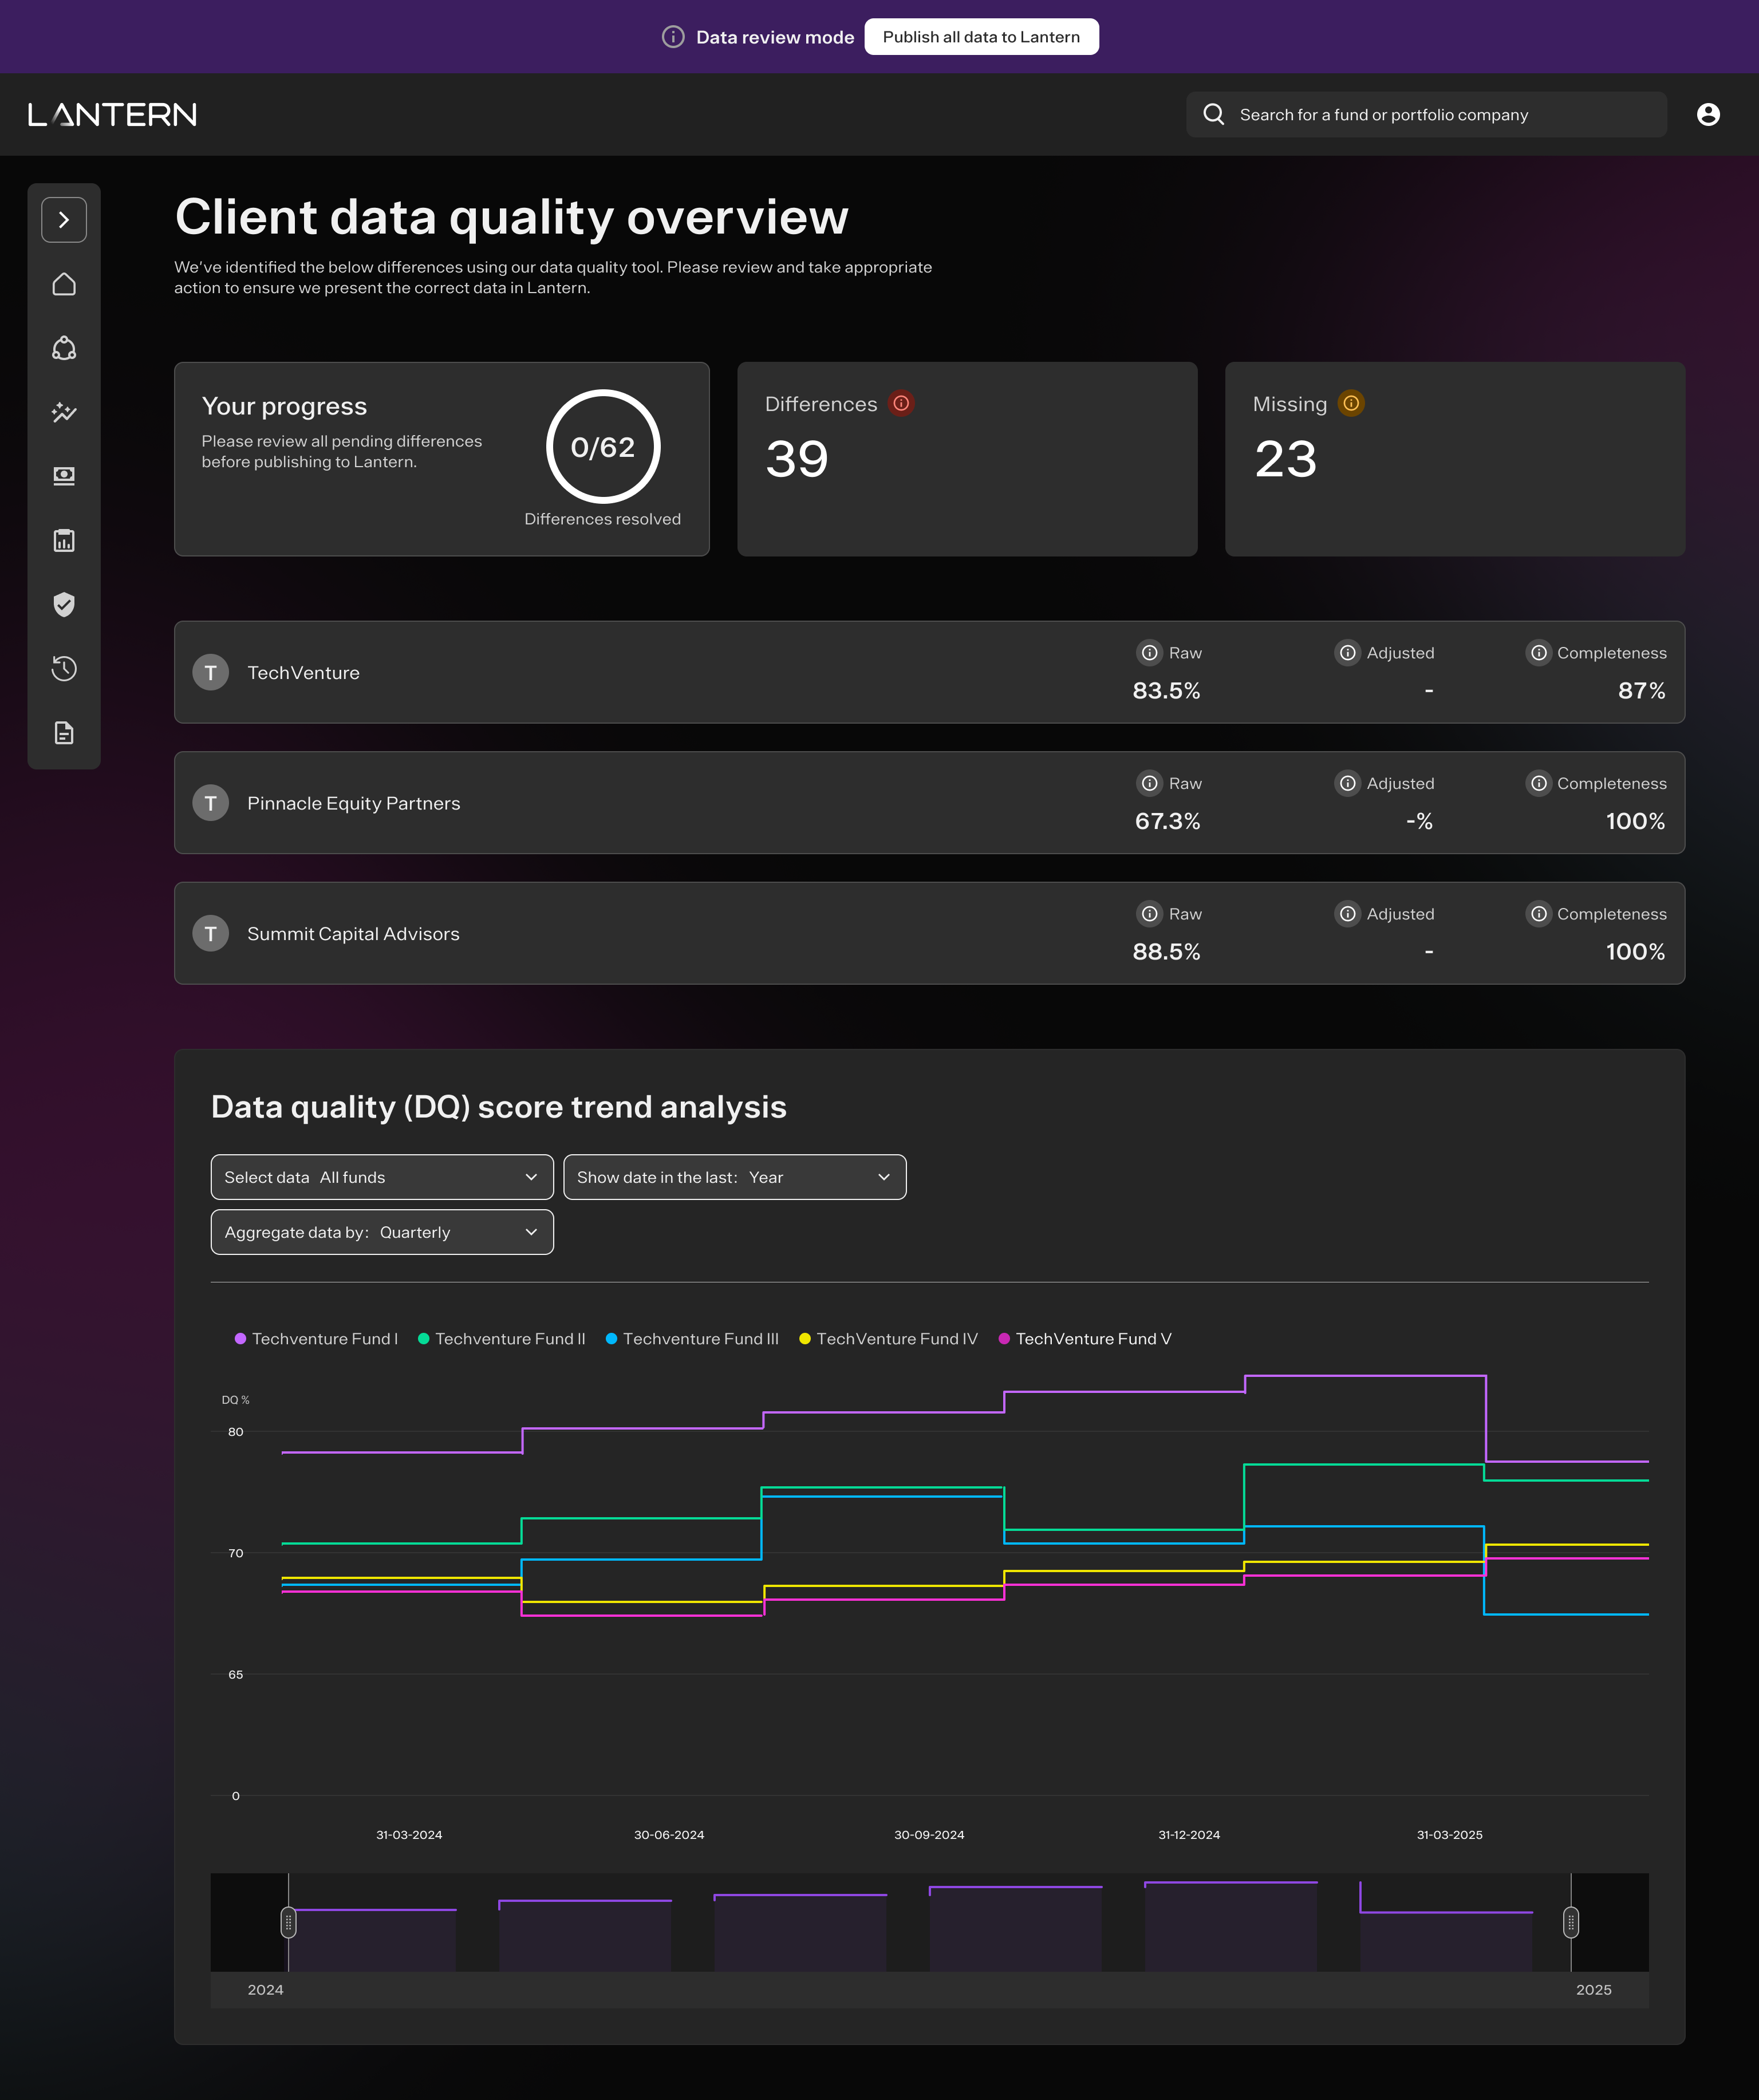1759x2100 pixels.
Task: Click the 88.5% Raw value for Summit
Action: [1166, 951]
